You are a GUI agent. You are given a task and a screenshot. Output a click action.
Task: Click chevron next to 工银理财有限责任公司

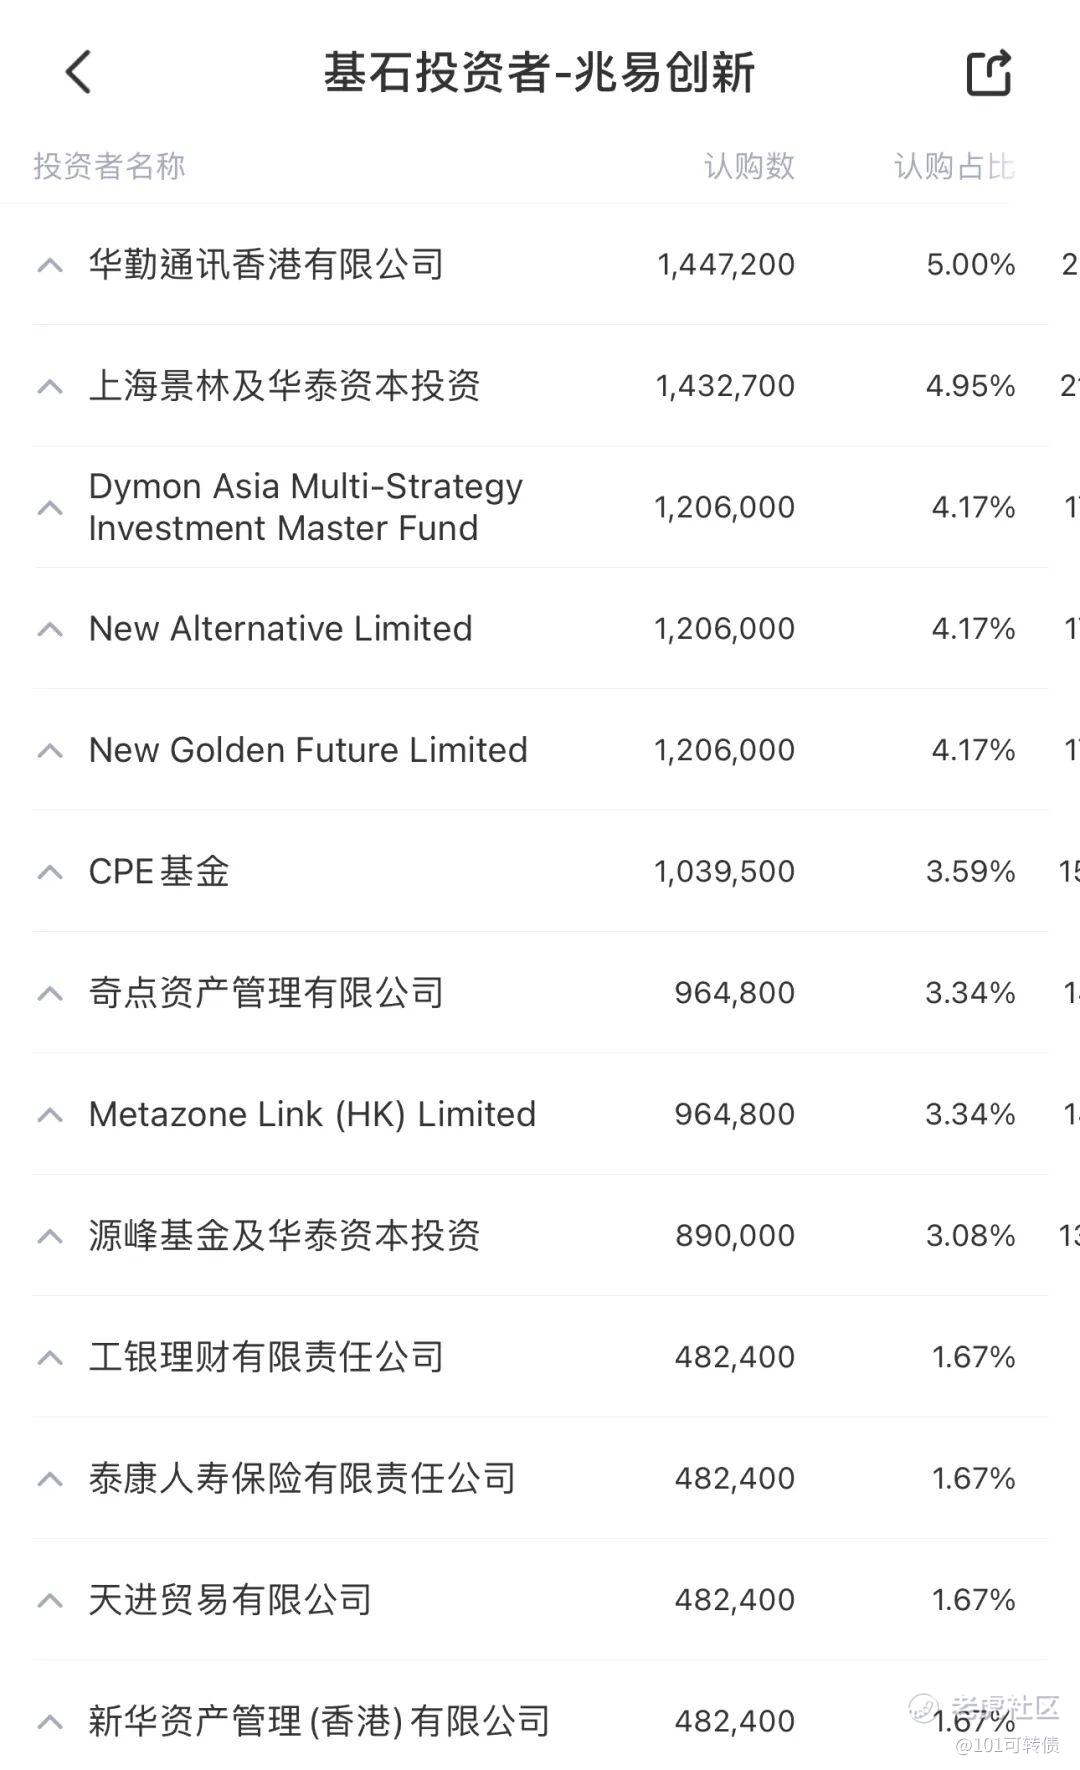(x=50, y=1358)
